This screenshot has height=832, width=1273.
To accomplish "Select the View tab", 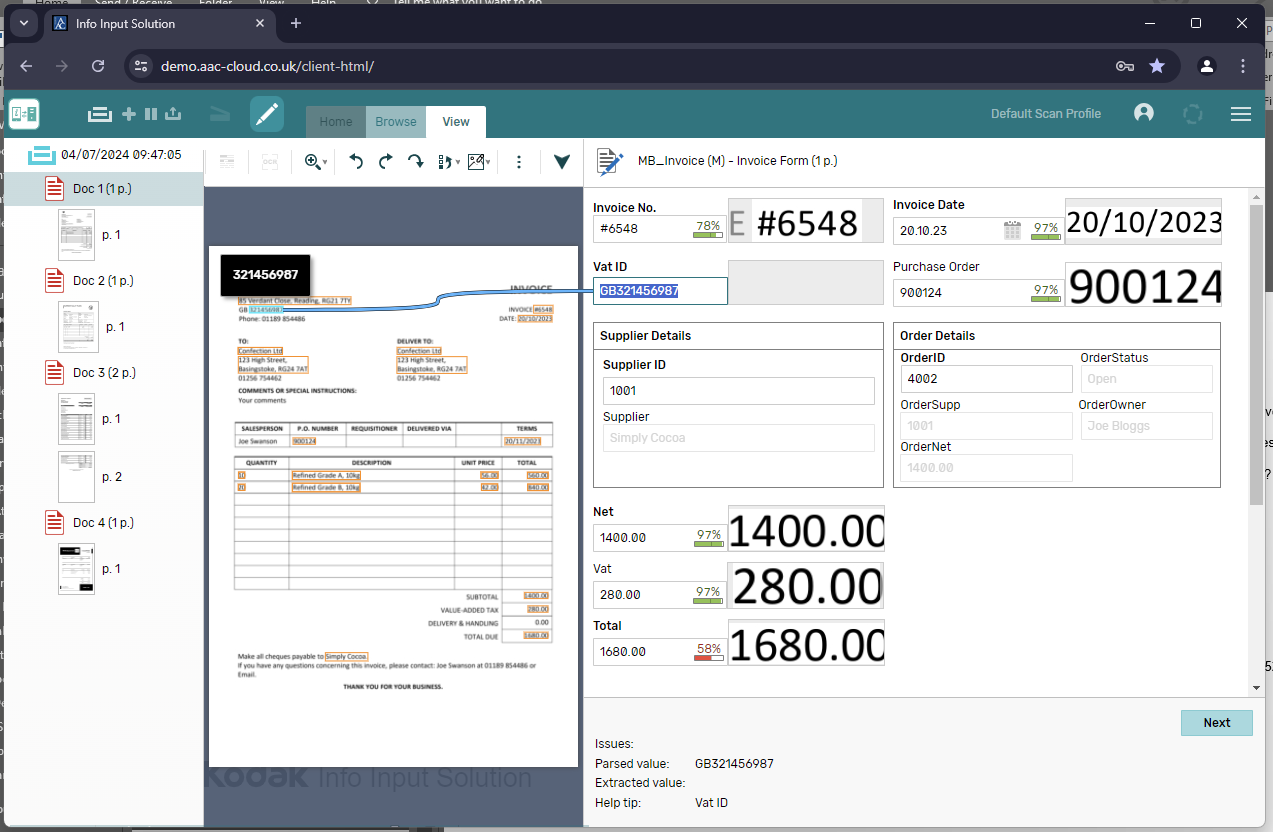I will pos(456,122).
